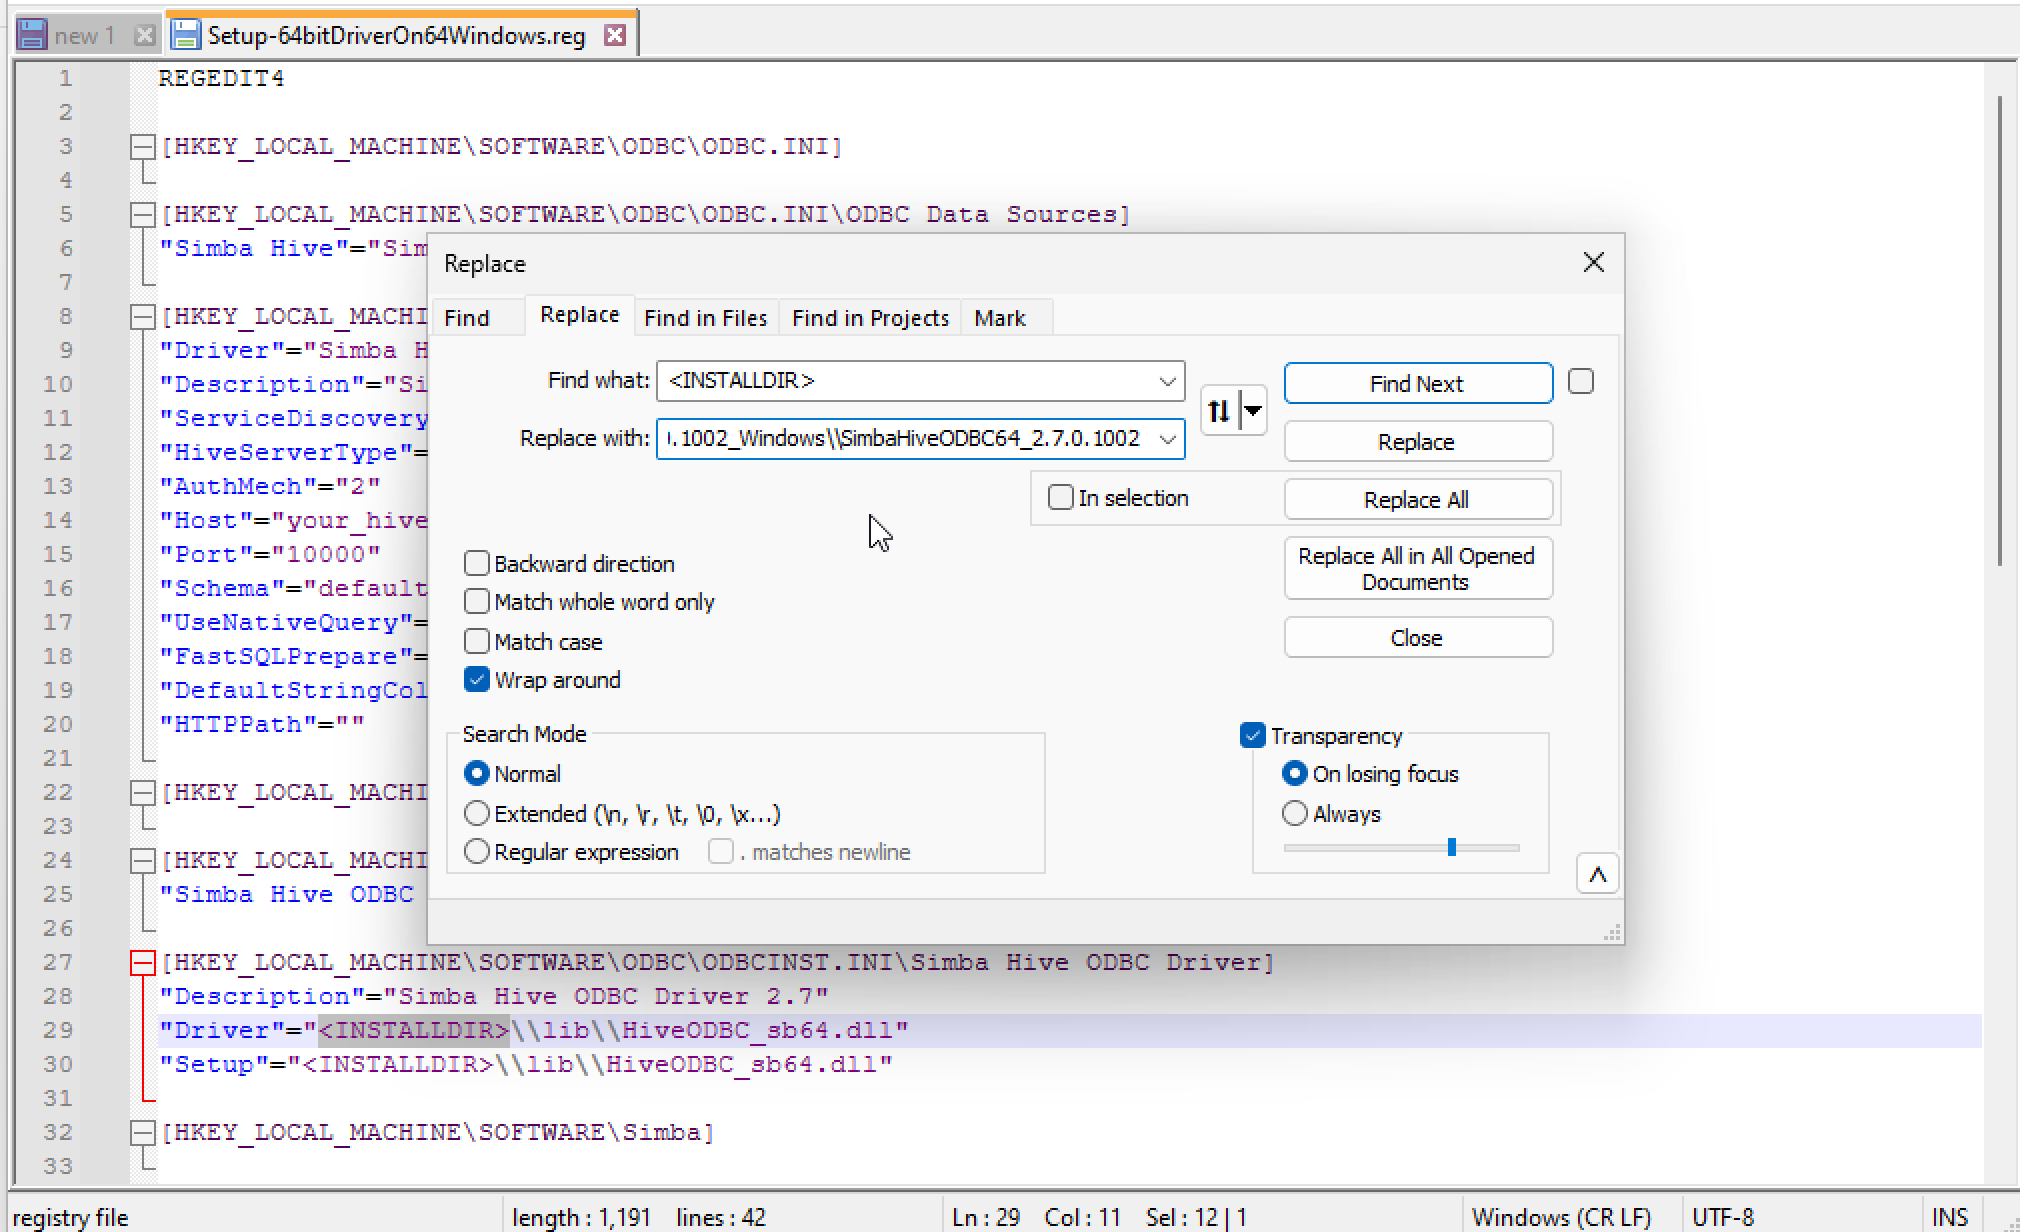The height and width of the screenshot is (1232, 2020).
Task: Collapse the fold marker at line 24
Action: [x=143, y=861]
